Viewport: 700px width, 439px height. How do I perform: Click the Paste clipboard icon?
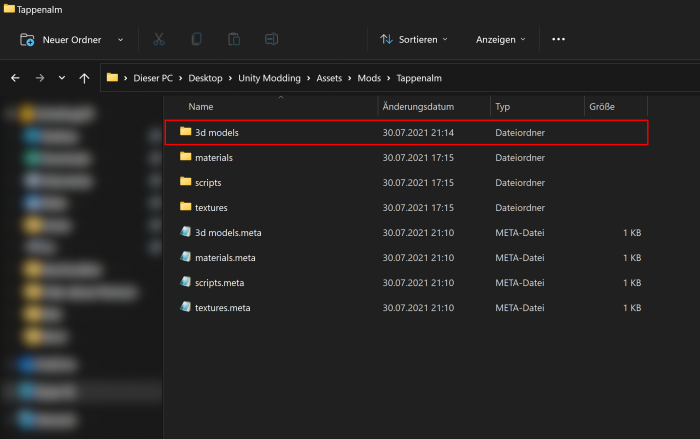click(x=233, y=39)
